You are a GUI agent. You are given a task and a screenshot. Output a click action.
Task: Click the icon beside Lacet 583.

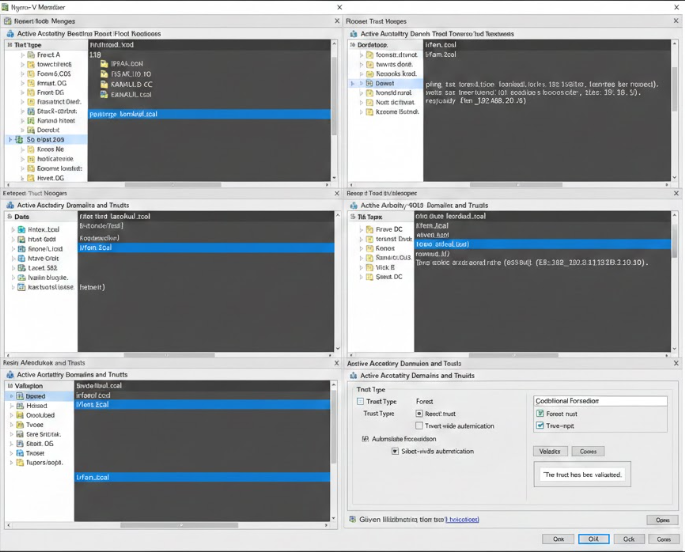21,268
